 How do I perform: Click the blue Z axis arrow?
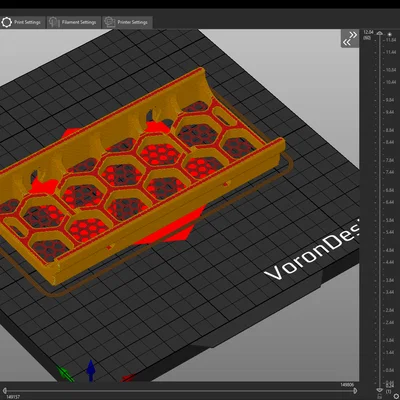pos(91,370)
